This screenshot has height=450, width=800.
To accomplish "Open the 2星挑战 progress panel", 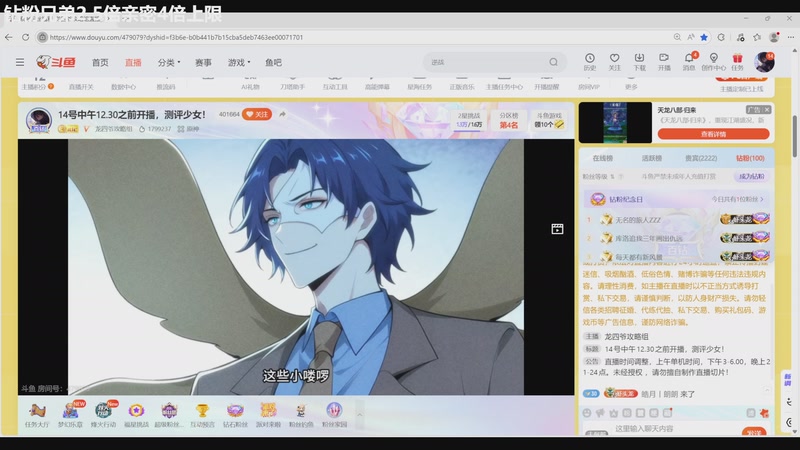I will pos(469,120).
